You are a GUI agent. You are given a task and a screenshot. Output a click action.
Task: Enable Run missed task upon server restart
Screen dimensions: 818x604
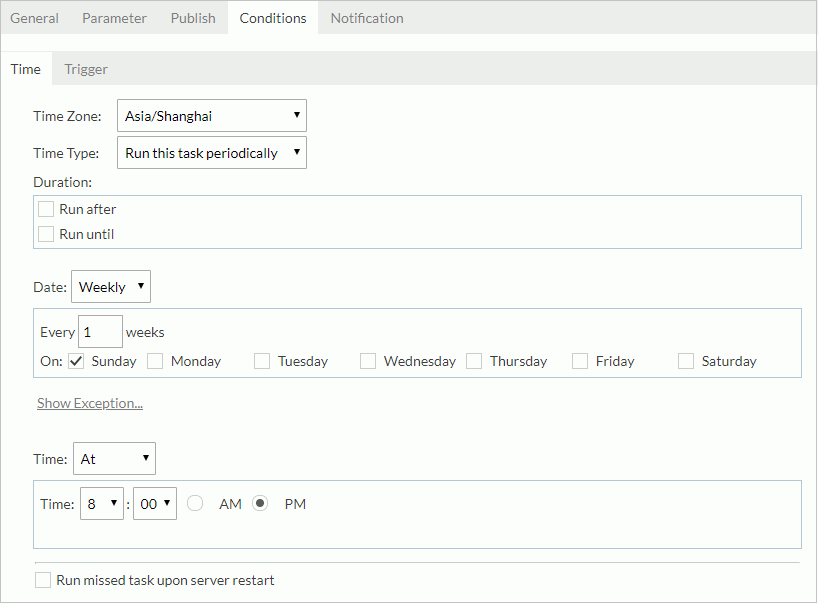point(43,580)
